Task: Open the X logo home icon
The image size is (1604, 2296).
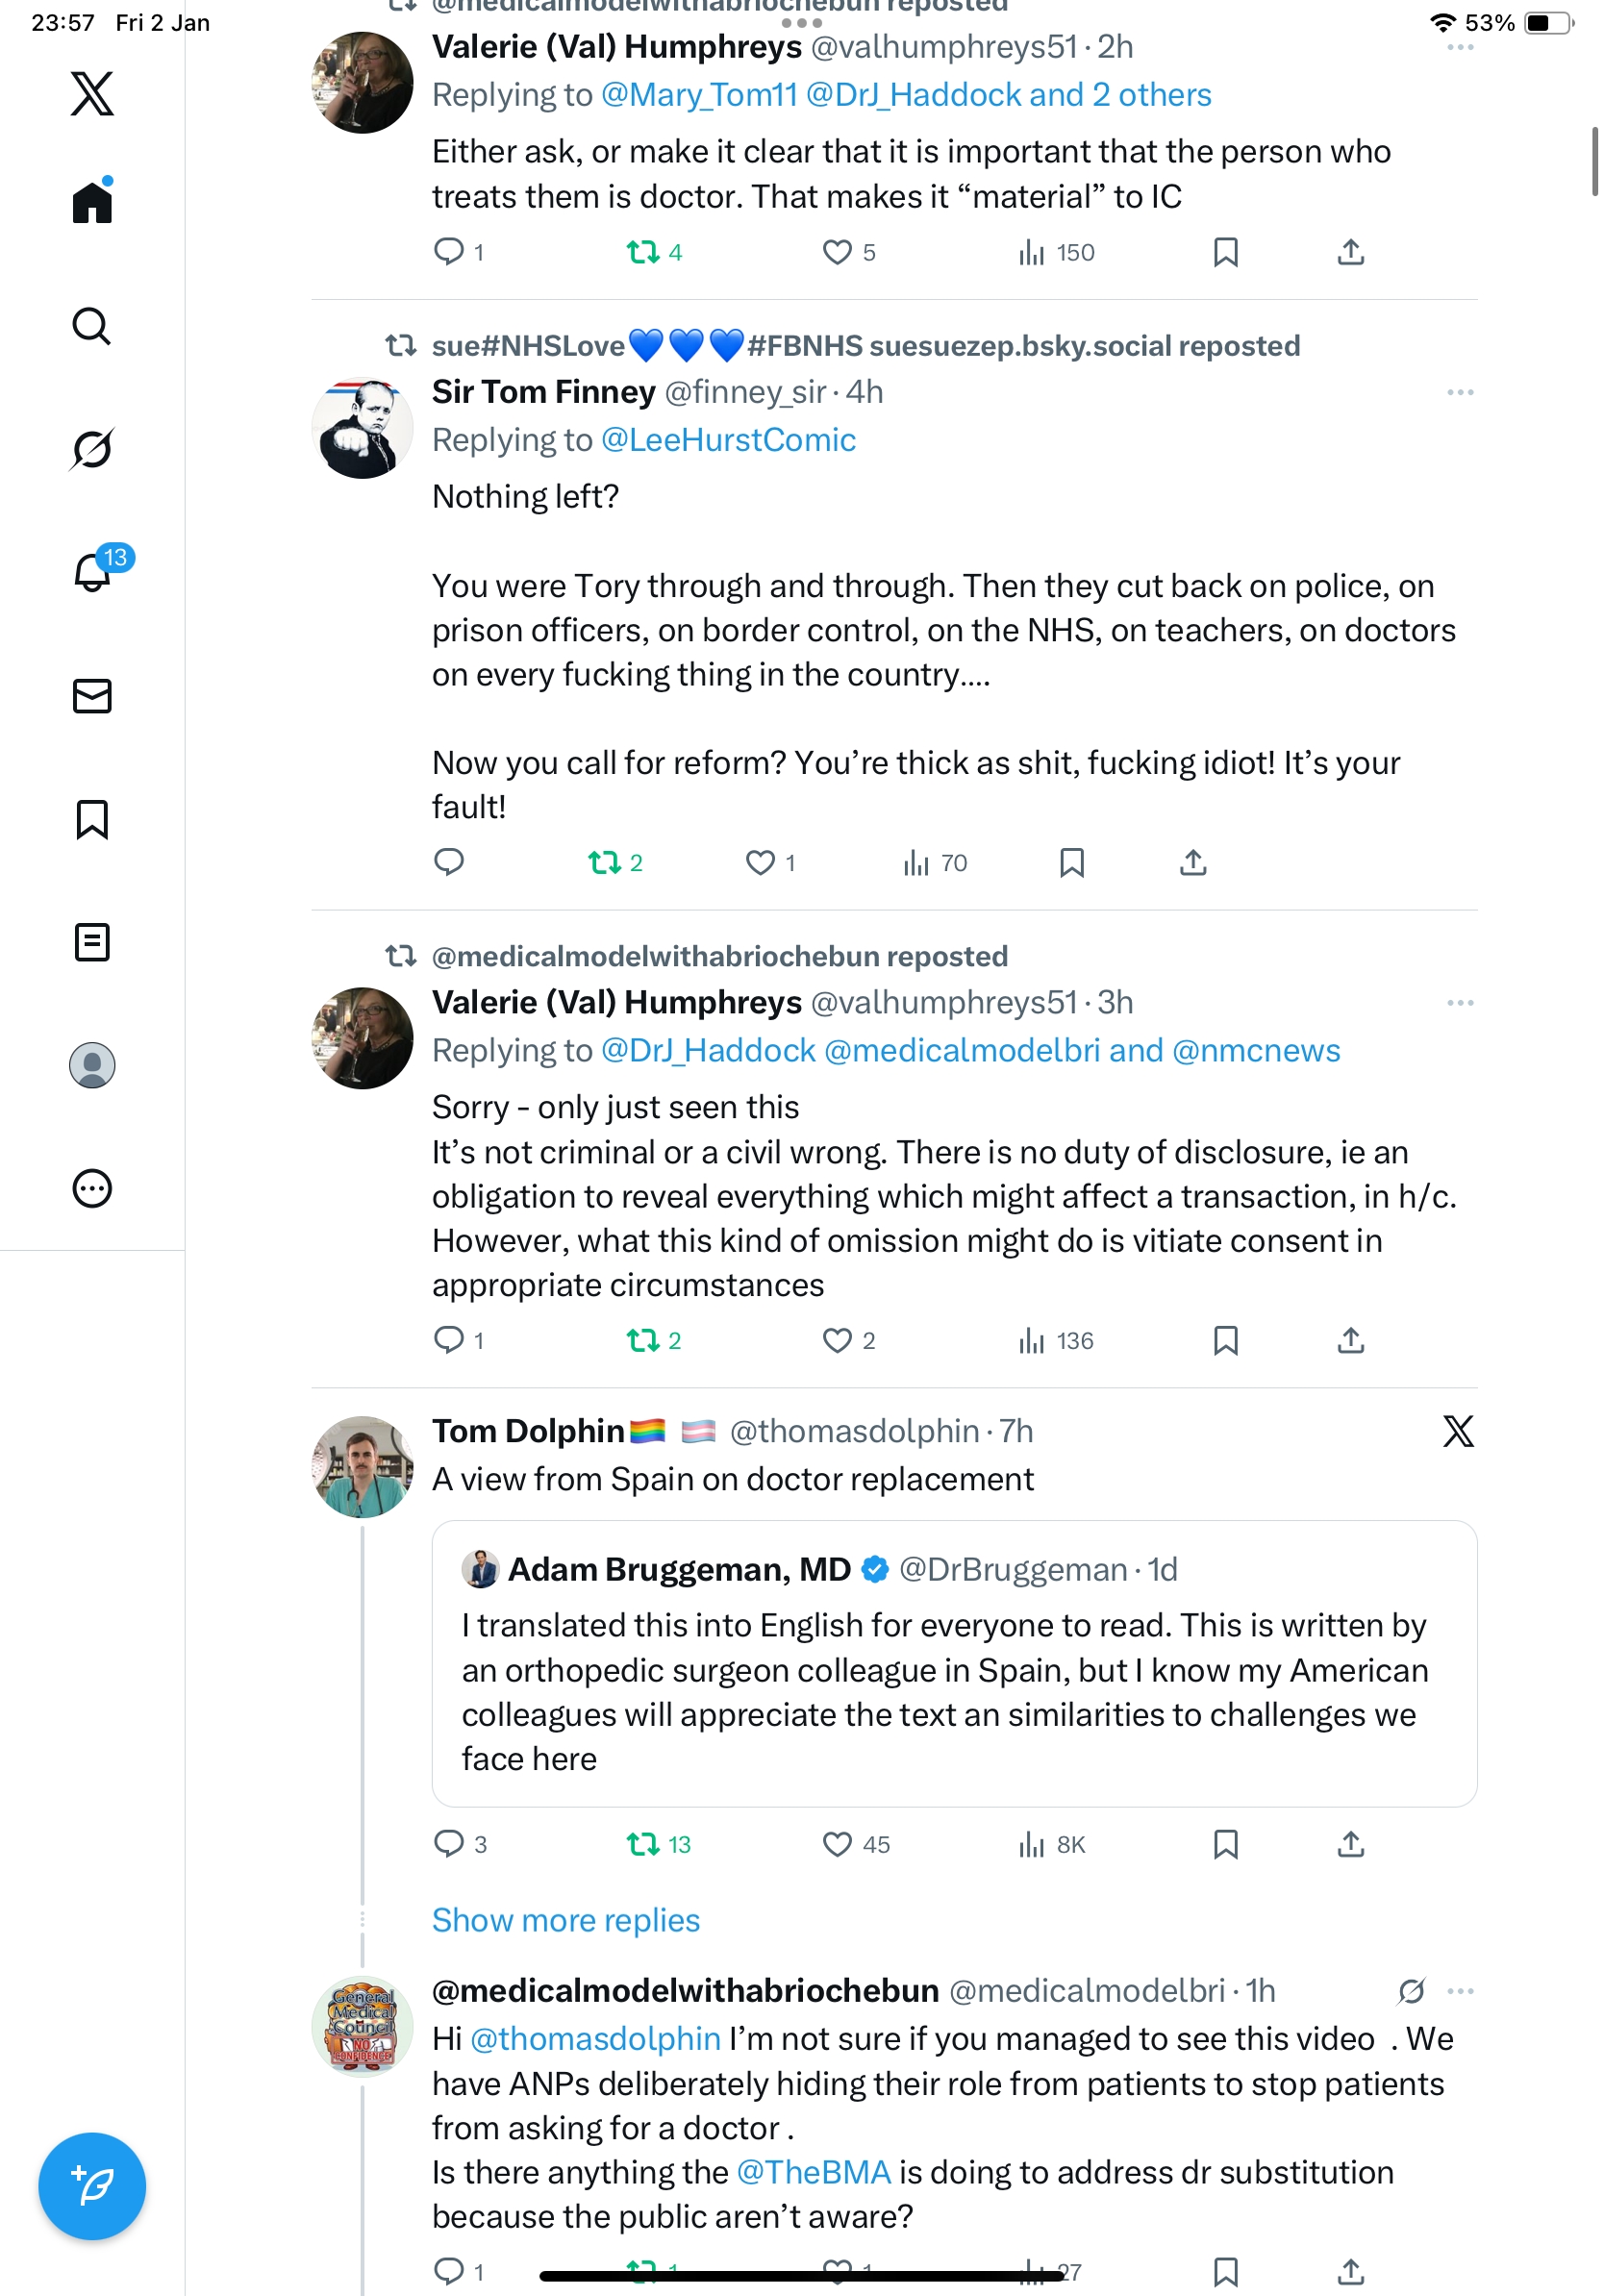Action: coord(92,94)
